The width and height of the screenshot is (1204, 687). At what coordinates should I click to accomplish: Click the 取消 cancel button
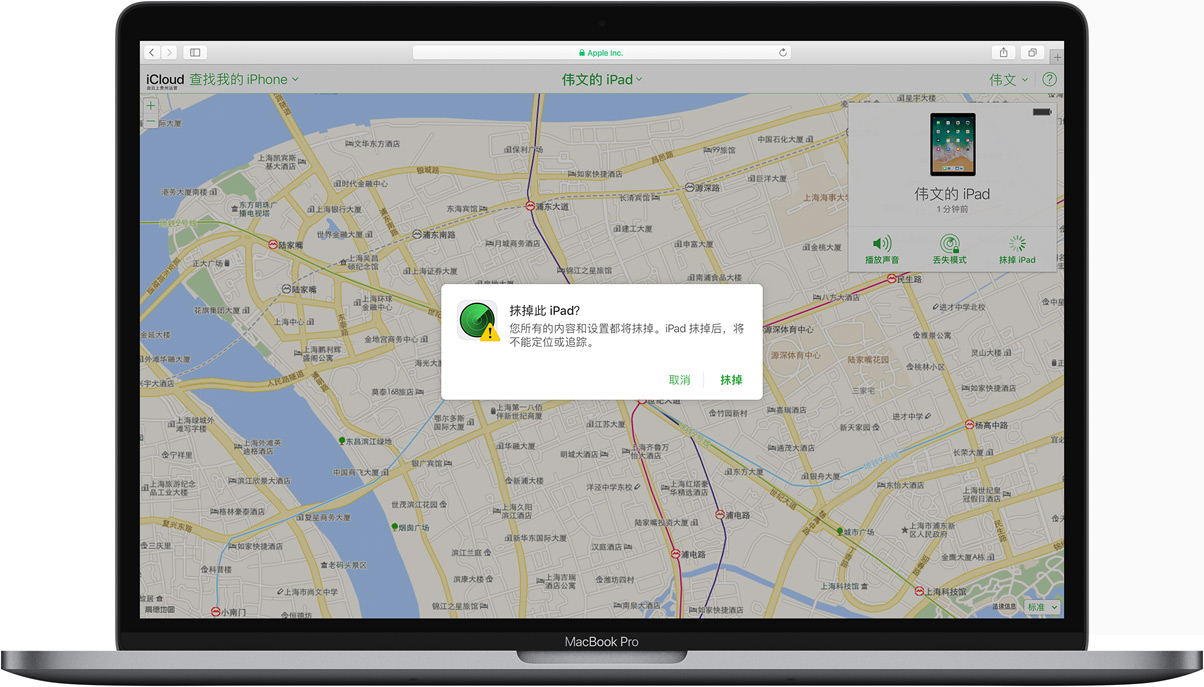click(x=680, y=380)
